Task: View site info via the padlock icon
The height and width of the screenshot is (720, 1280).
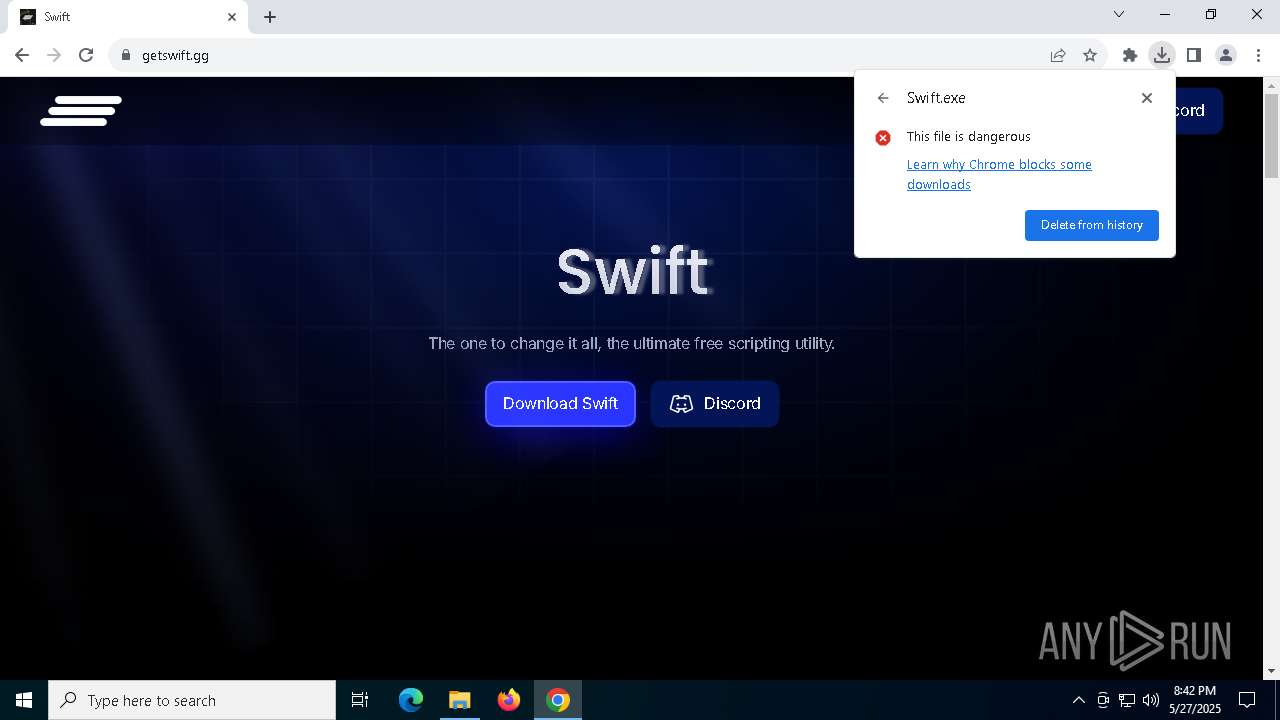Action: (125, 55)
